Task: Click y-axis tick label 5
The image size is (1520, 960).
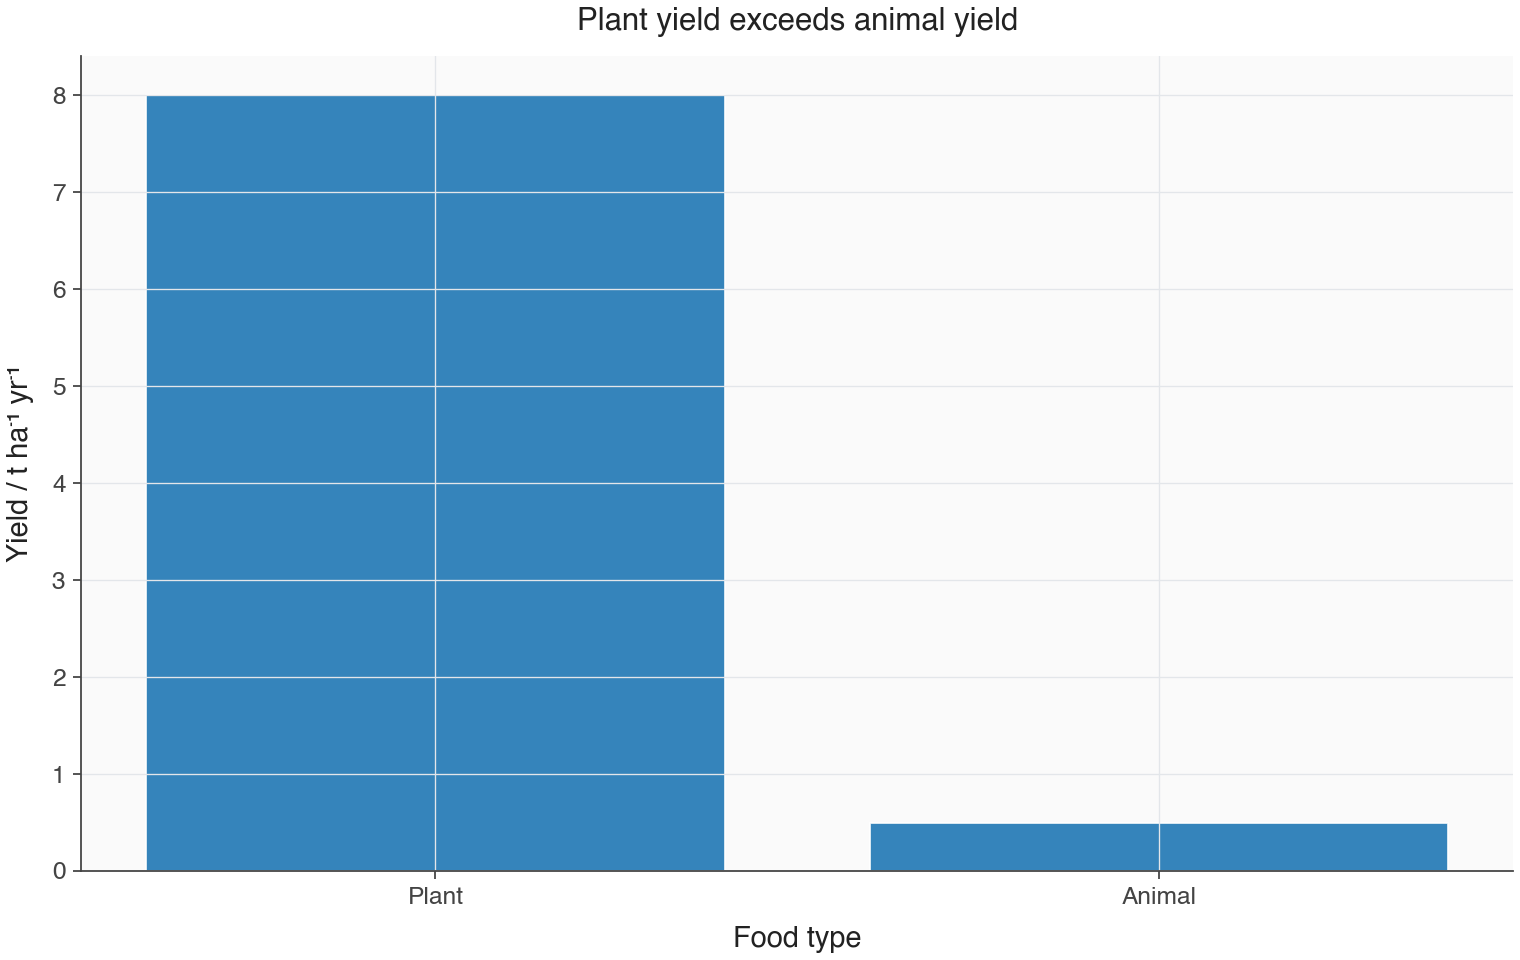Action: coord(60,387)
